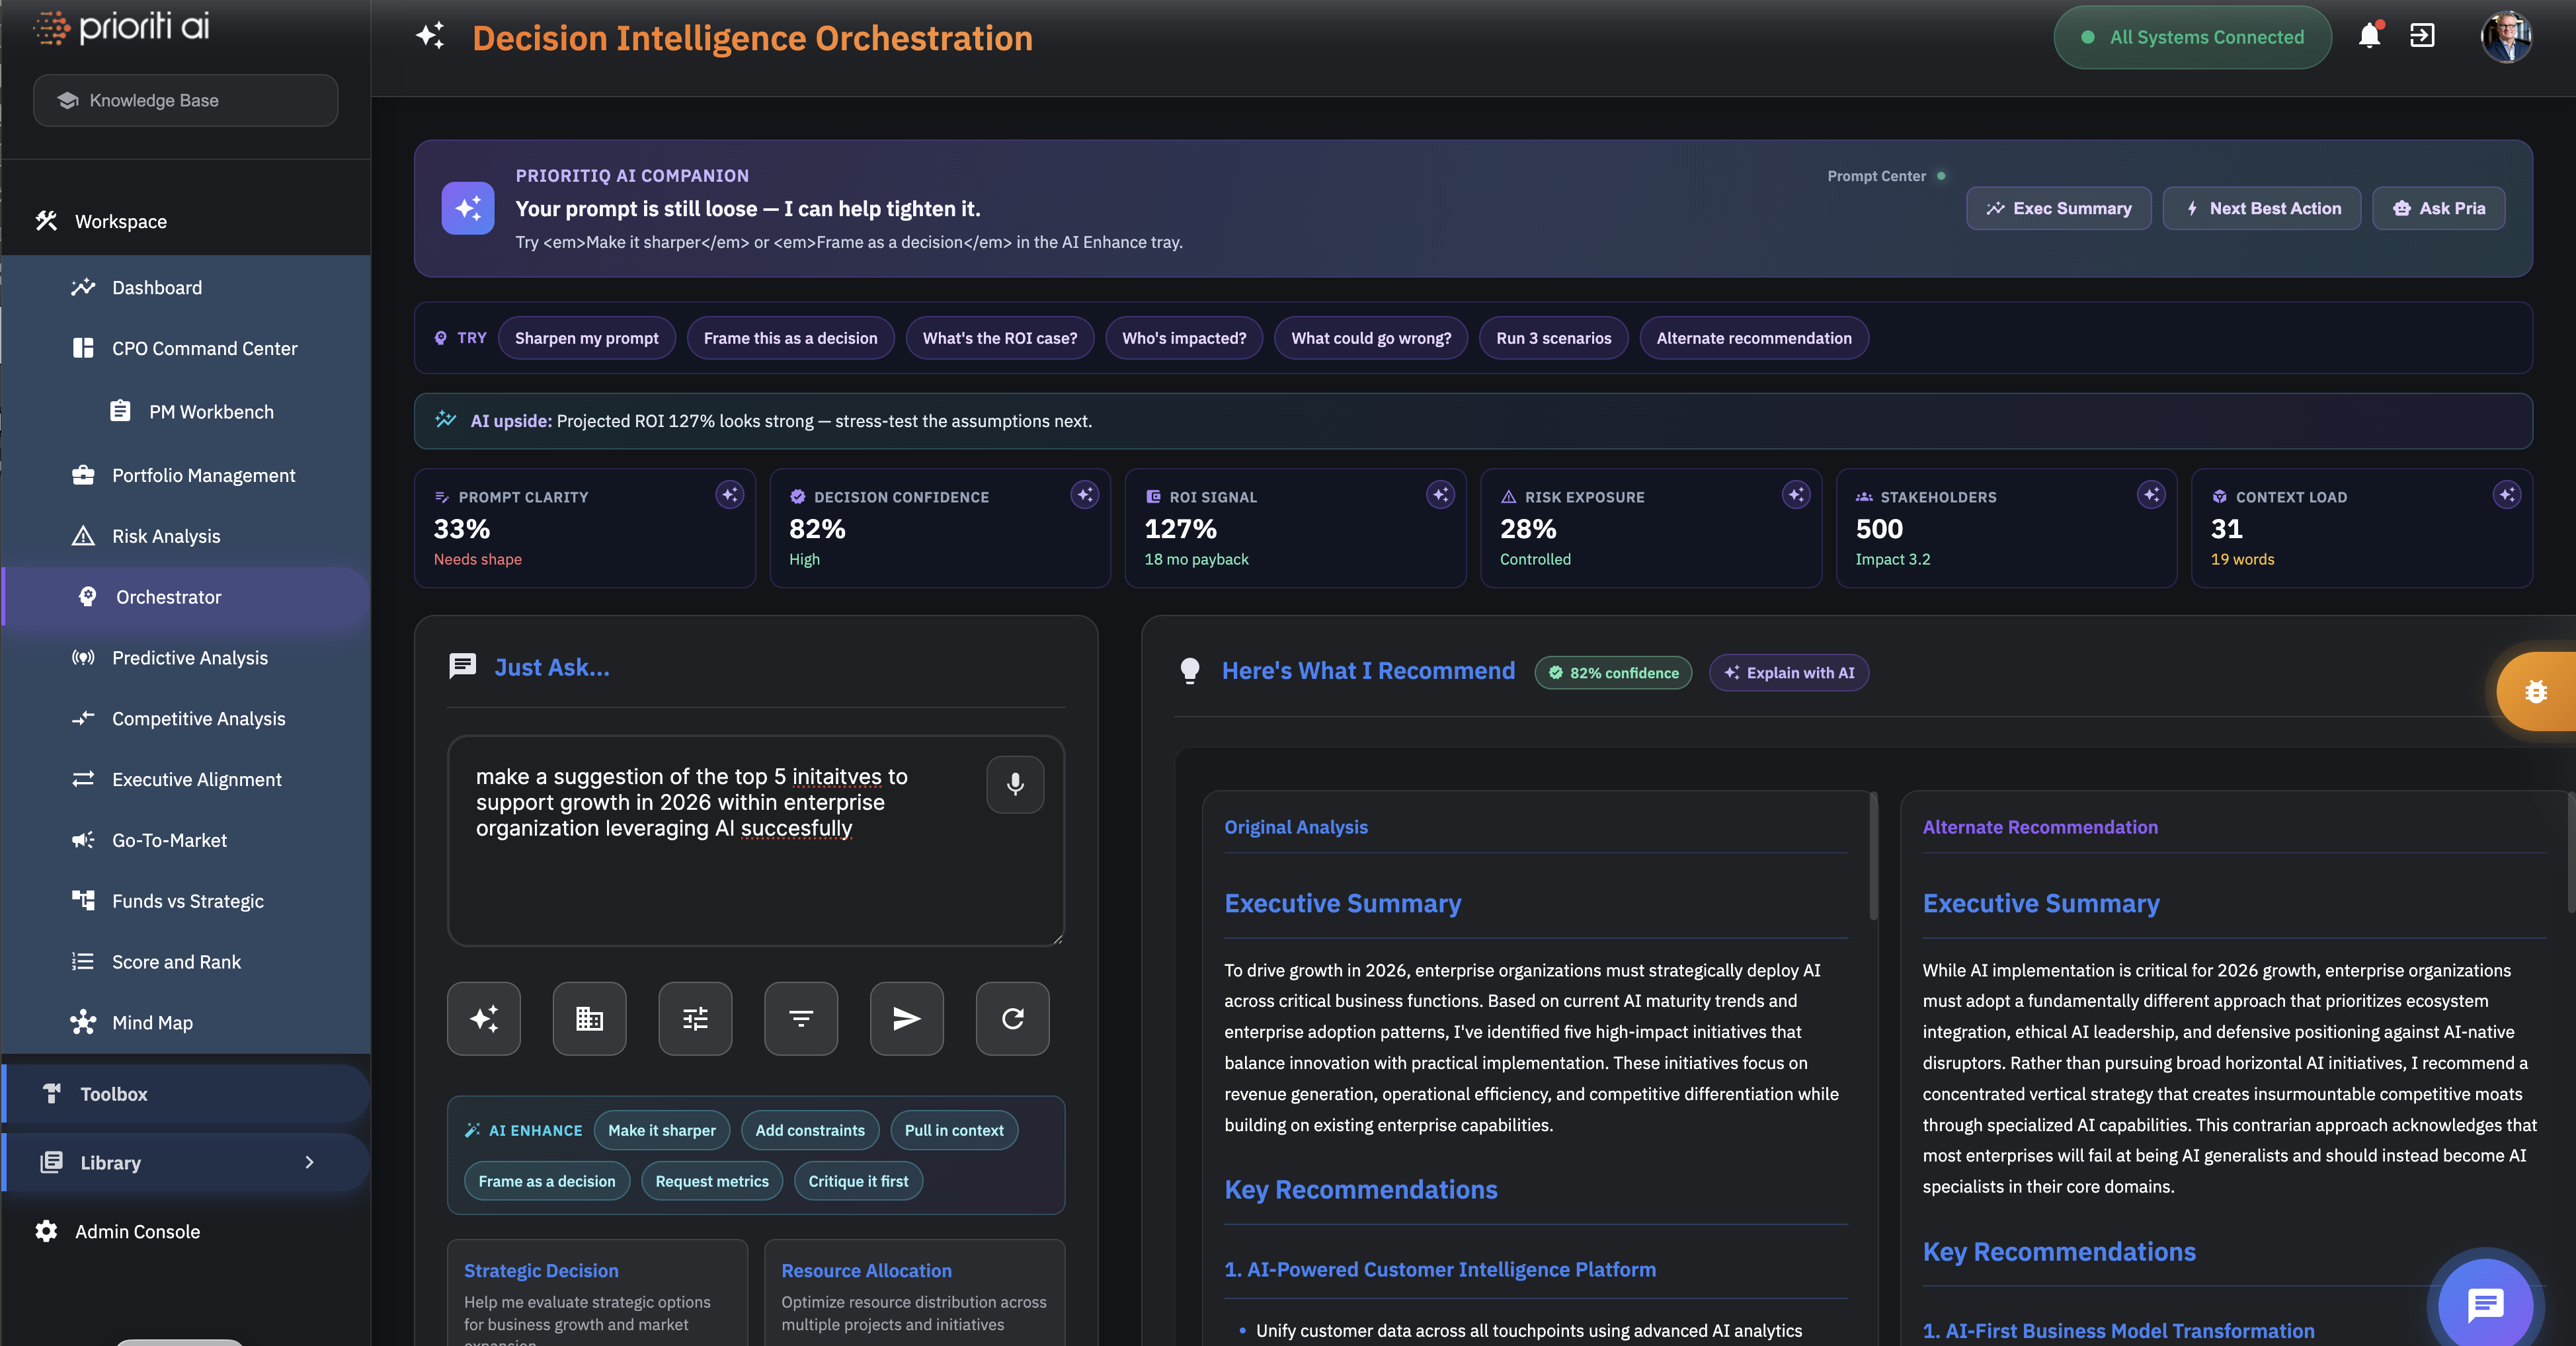Click the What's the ROI case? chip

click(x=999, y=338)
